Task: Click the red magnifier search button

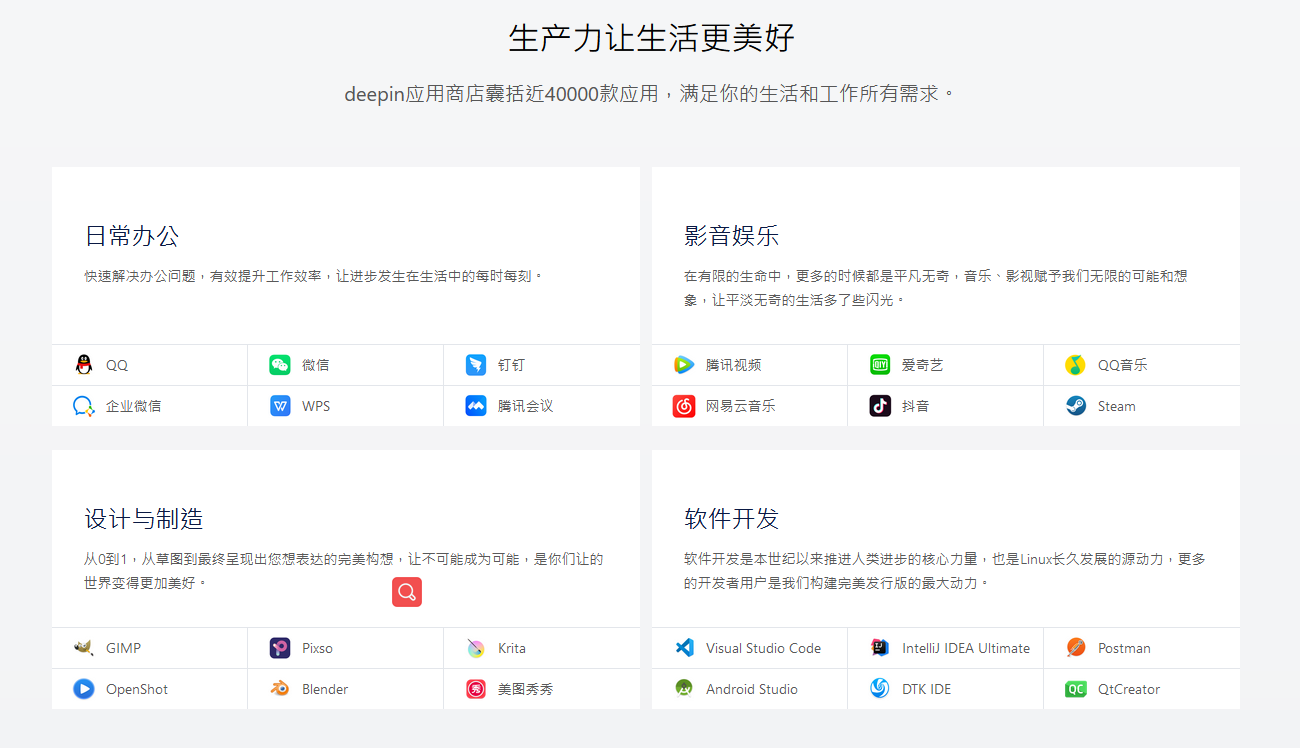Action: pyautogui.click(x=406, y=592)
